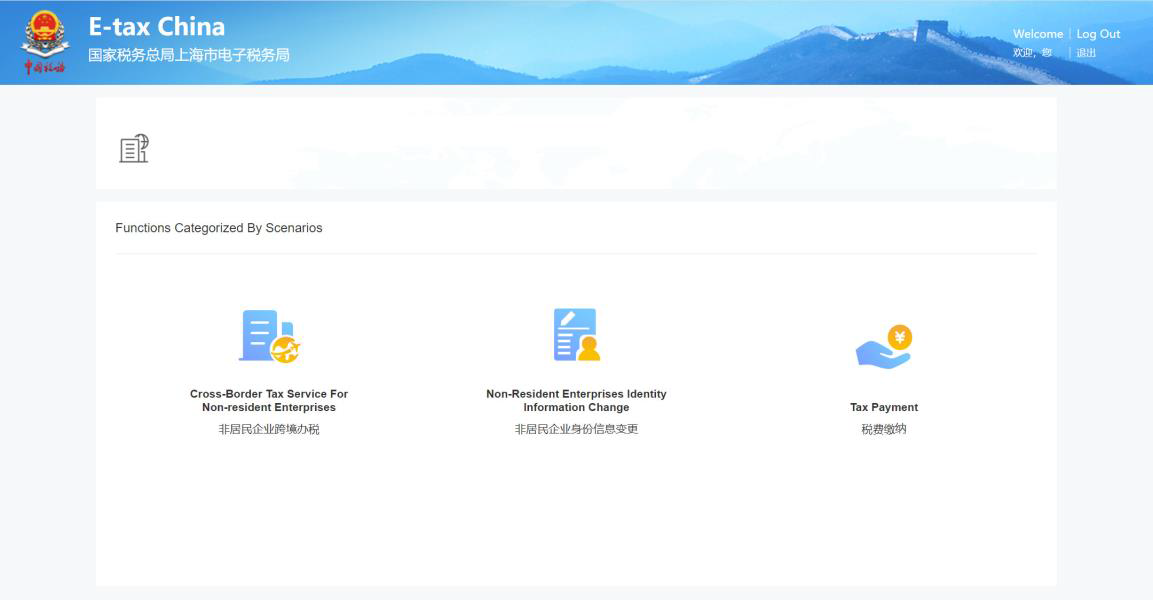Click the 国家税务总局上海市电子税务局 subtitle

[x=189, y=55]
